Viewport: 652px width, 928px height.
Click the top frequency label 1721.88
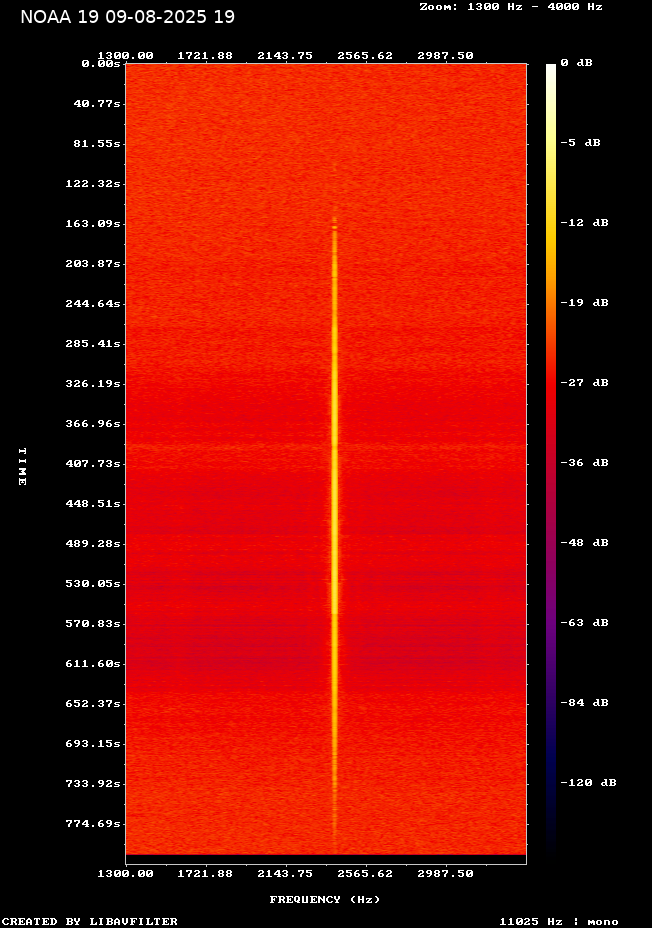205,56
